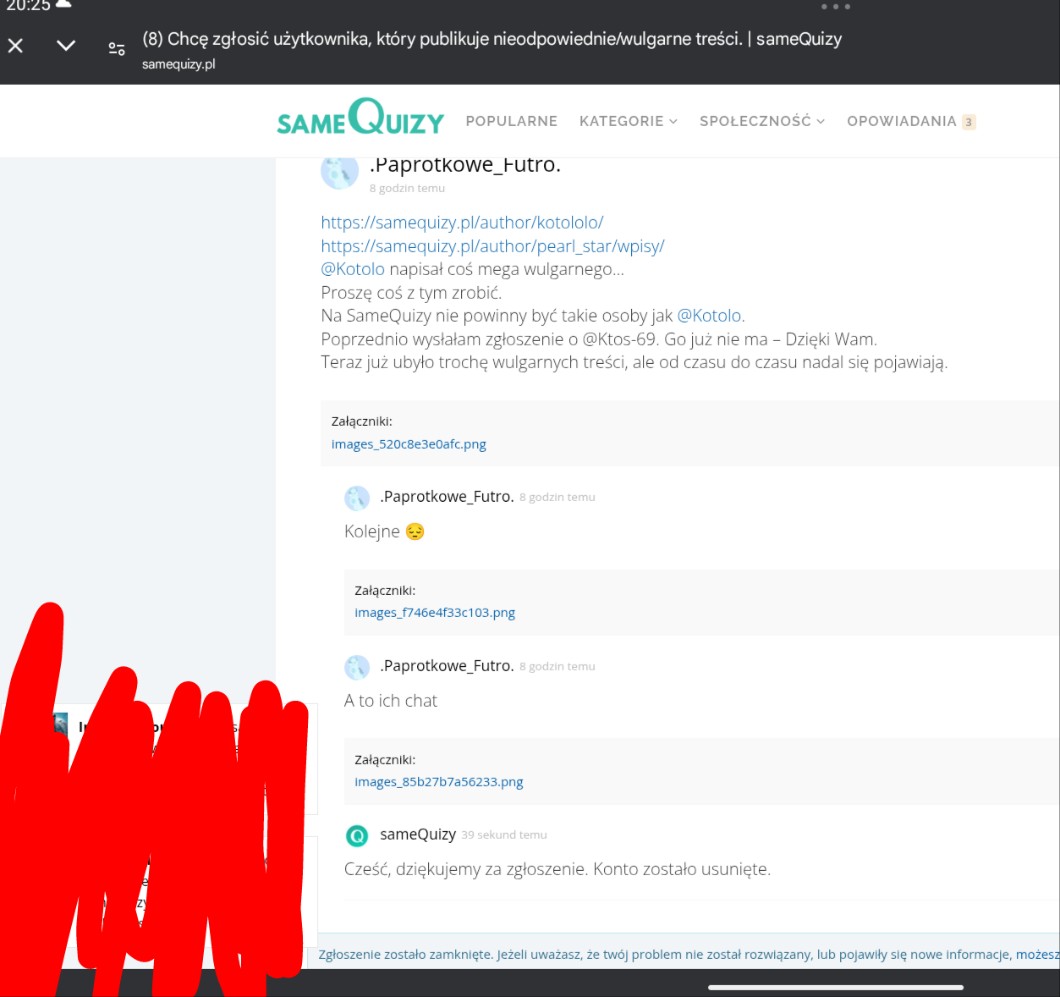
Task: Click avatar beside "A to ich chat" reply
Action: [x=357, y=667]
